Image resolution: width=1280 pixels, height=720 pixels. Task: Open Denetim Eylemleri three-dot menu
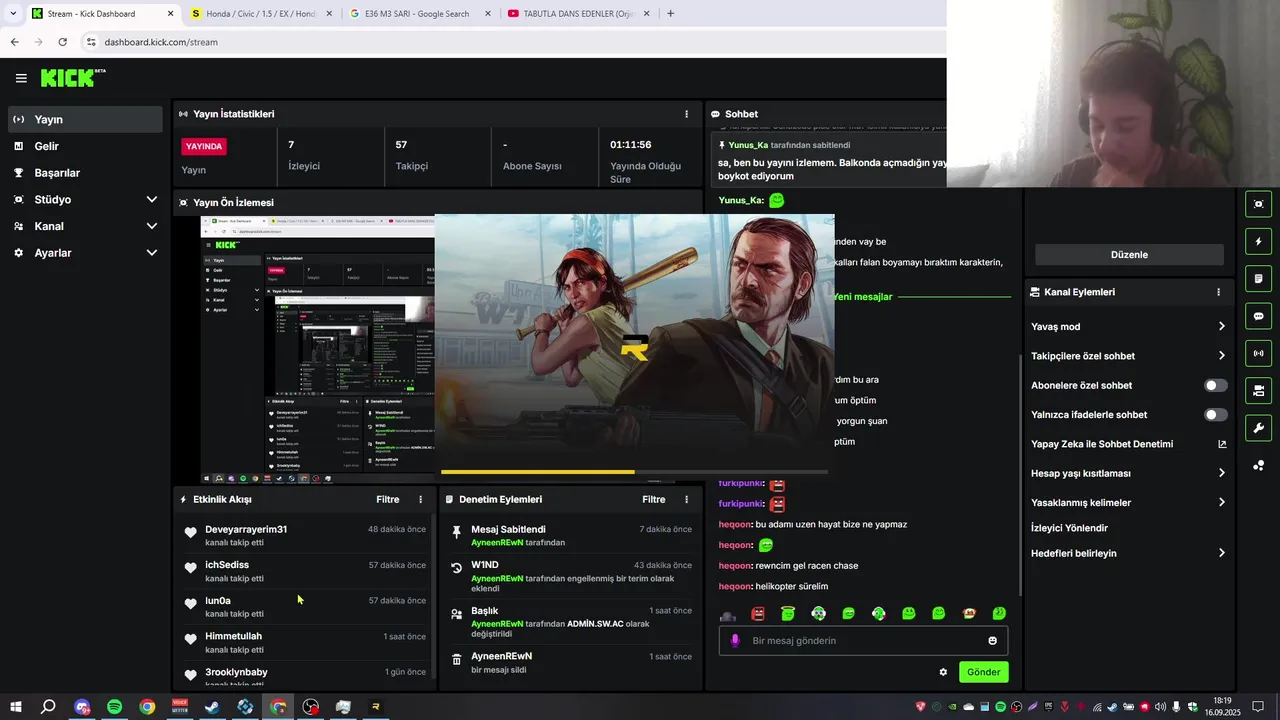(686, 499)
